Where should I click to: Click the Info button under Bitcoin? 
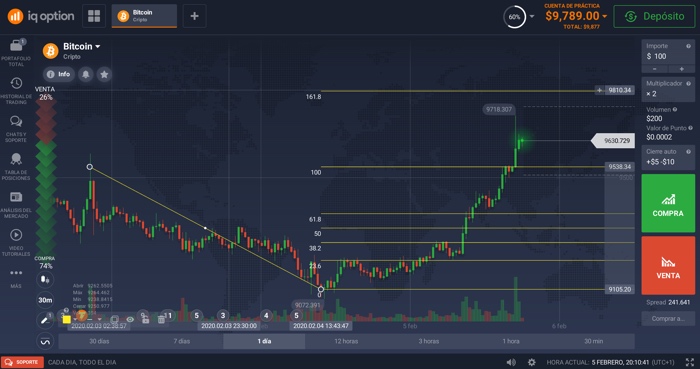click(59, 74)
